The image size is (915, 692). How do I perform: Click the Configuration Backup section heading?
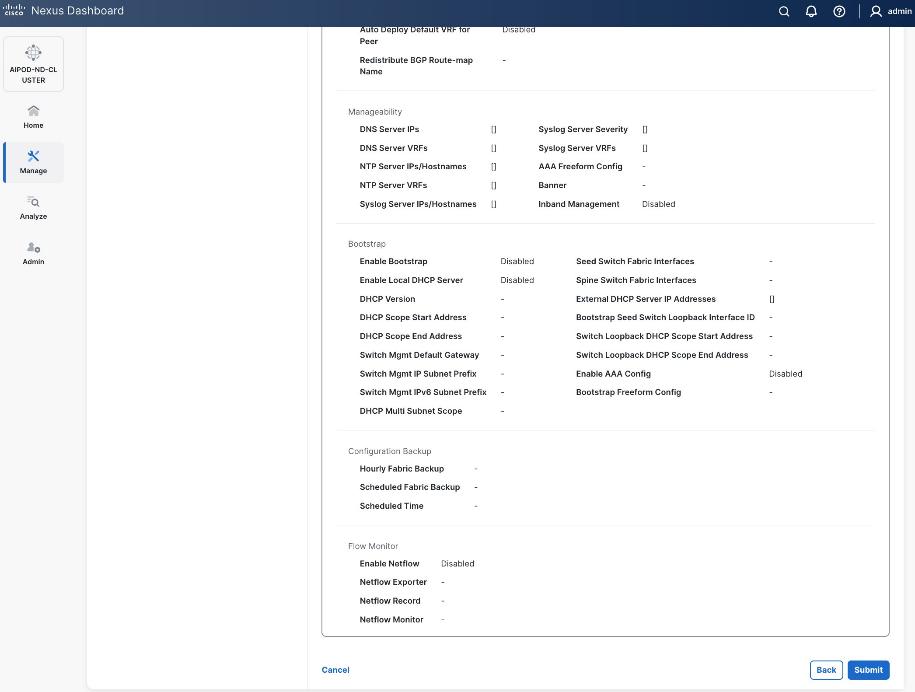pyautogui.click(x=389, y=451)
